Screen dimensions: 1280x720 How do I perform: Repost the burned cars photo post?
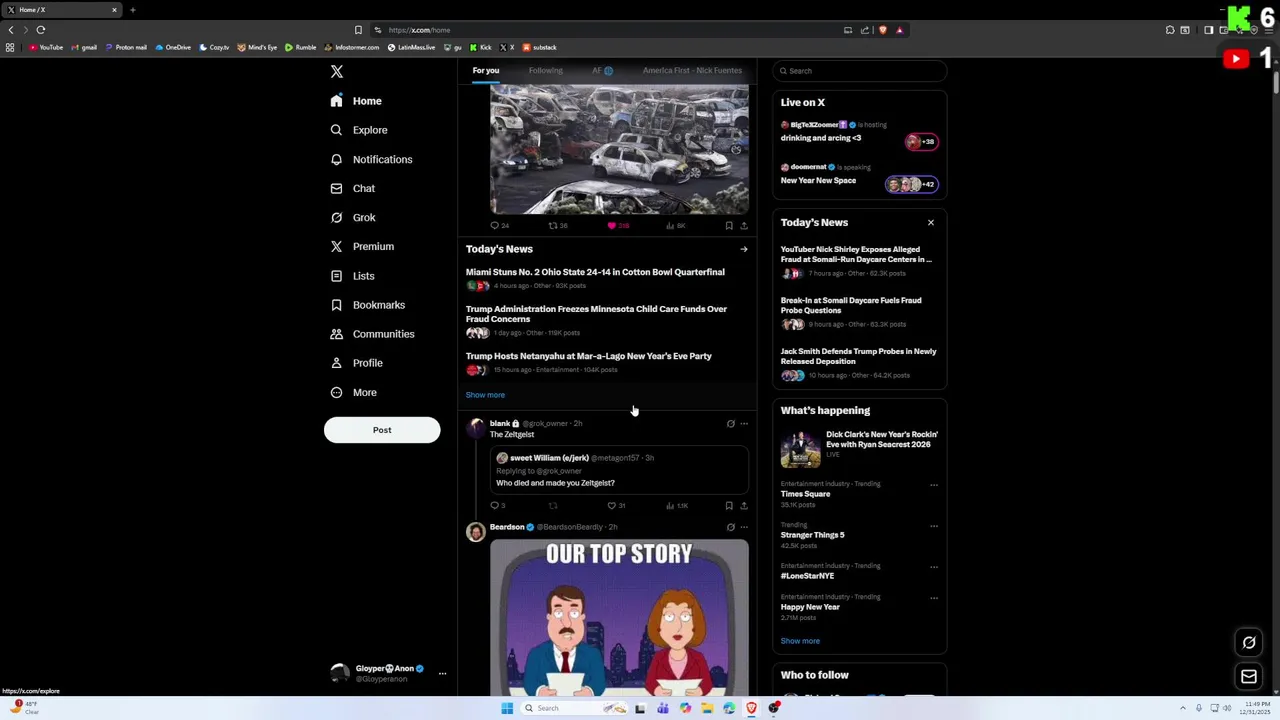[x=553, y=226]
